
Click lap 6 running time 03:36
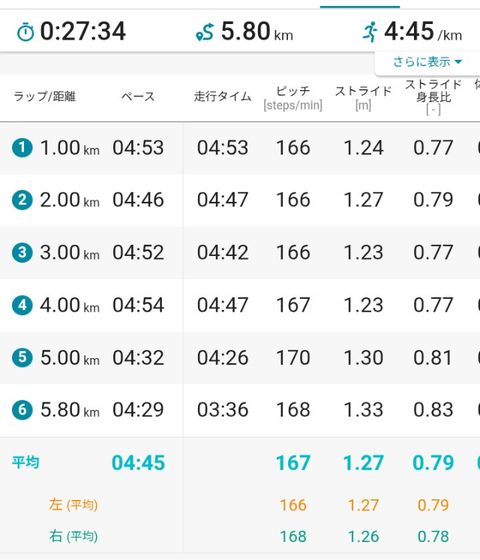click(222, 410)
